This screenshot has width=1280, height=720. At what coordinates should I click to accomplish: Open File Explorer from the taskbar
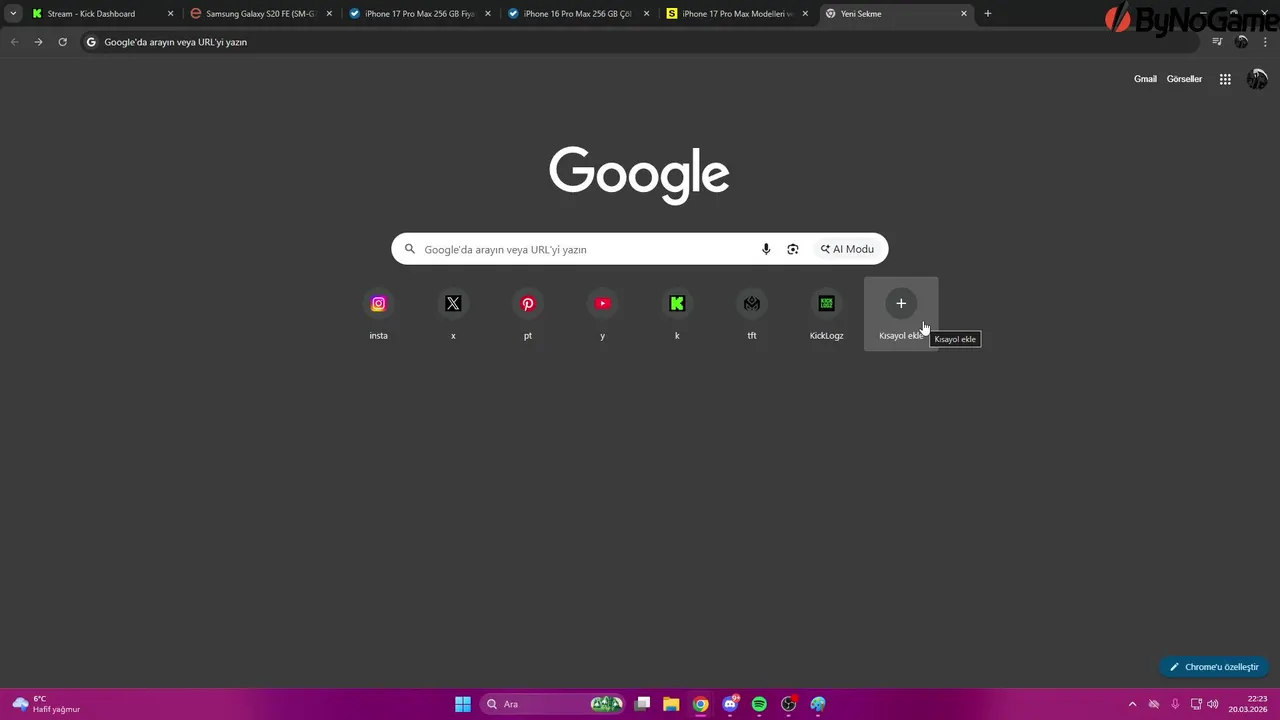pos(672,704)
